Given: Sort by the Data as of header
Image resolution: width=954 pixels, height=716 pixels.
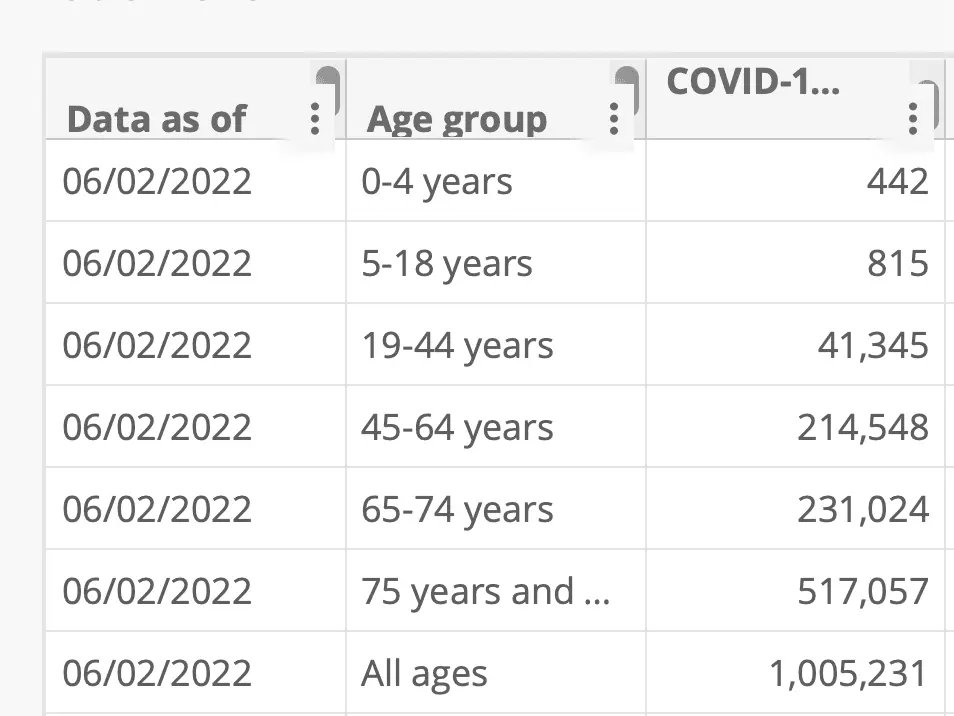Looking at the screenshot, I should 156,120.
